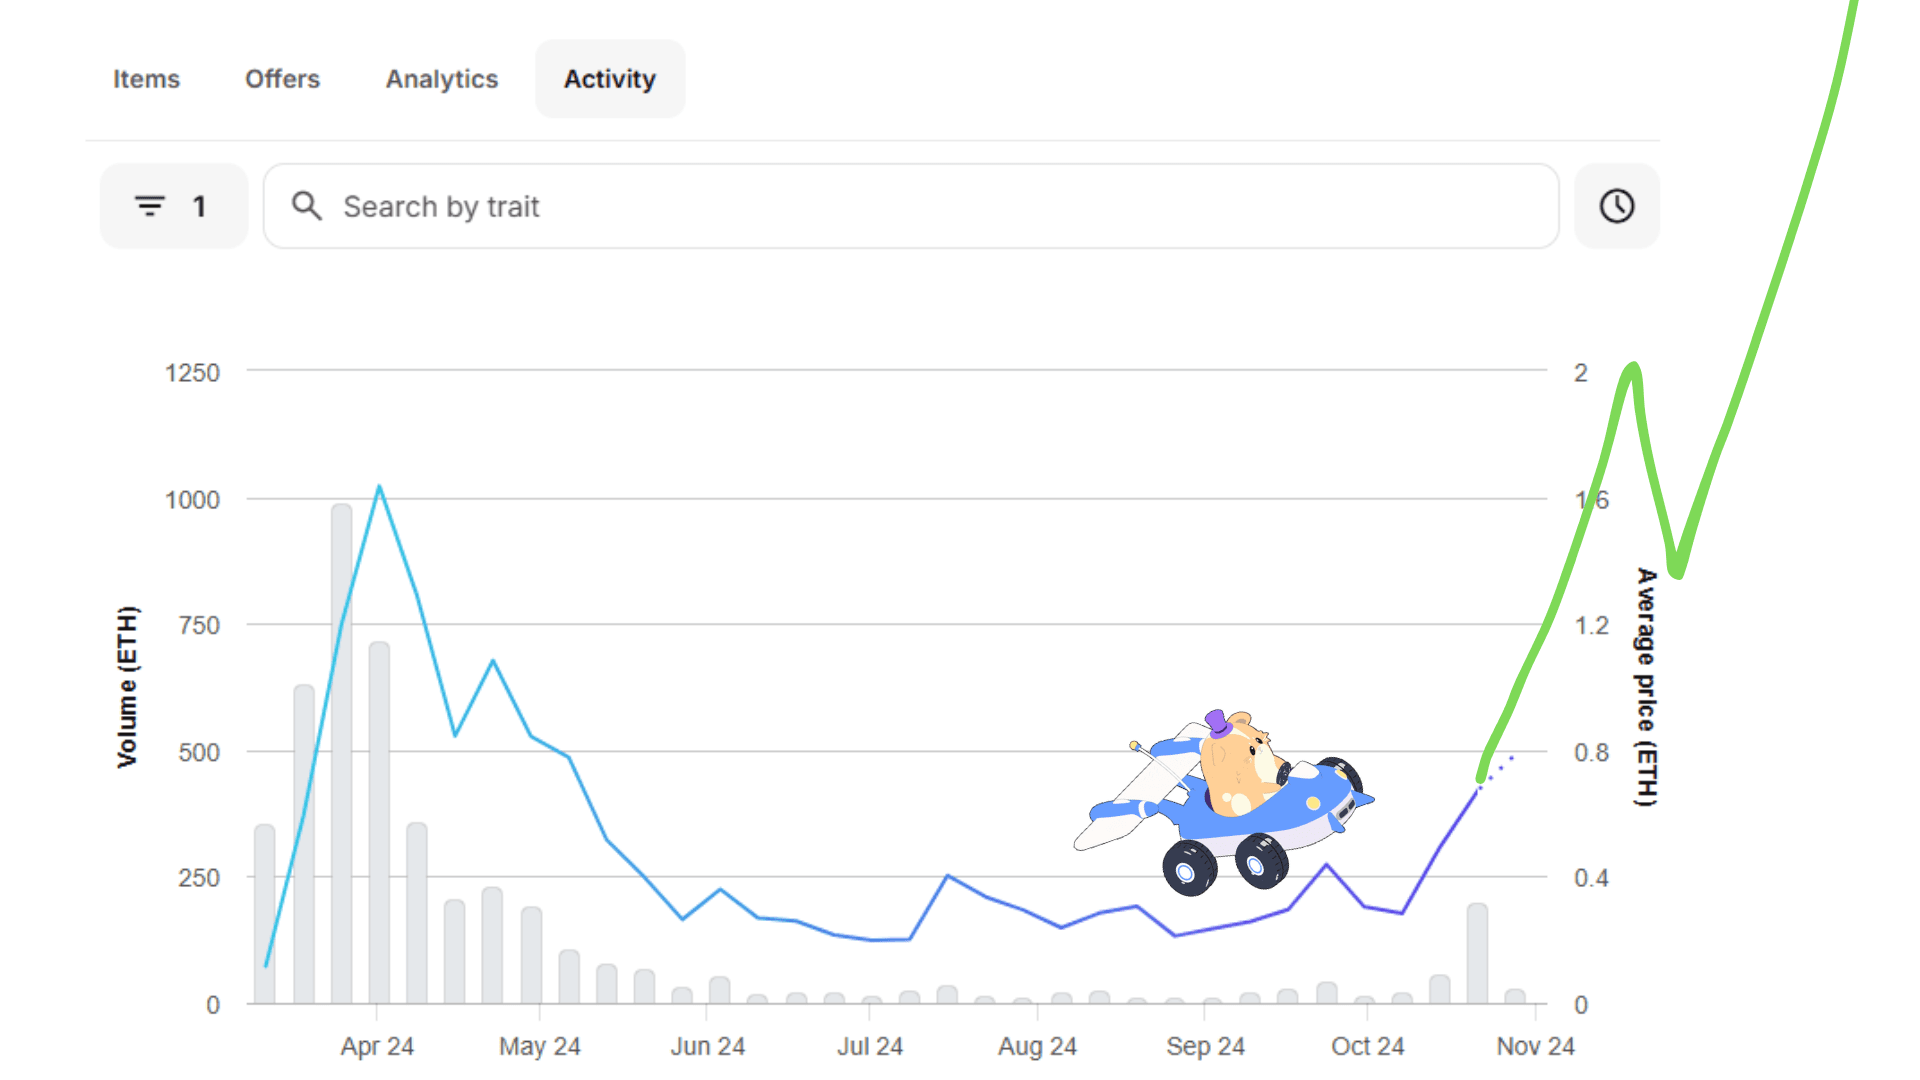Focus the Search by trait field

[900, 206]
